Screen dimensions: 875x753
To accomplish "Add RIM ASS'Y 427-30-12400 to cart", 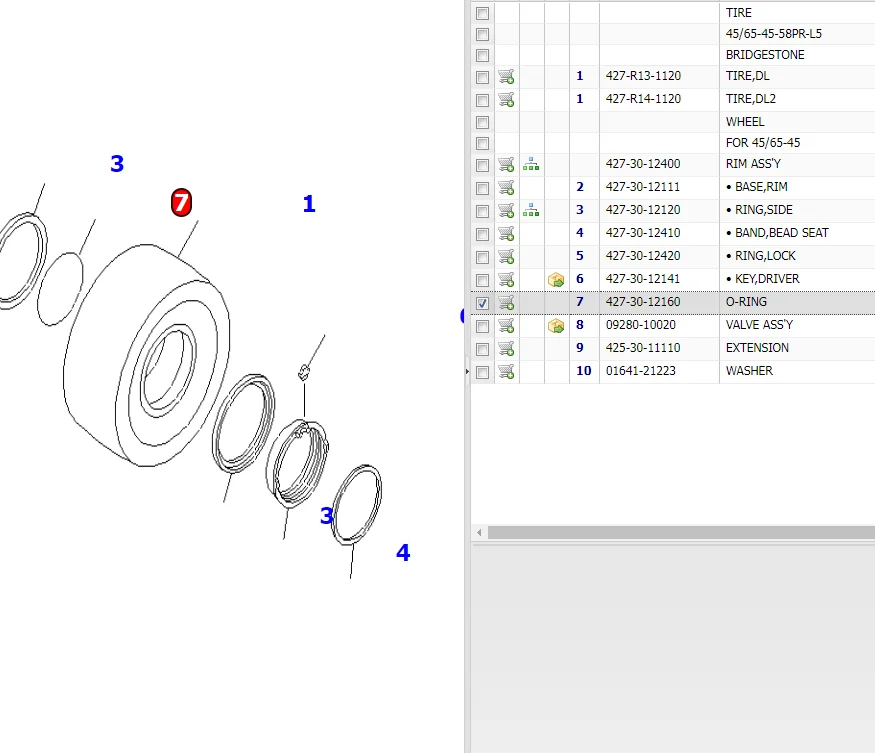I will (506, 165).
